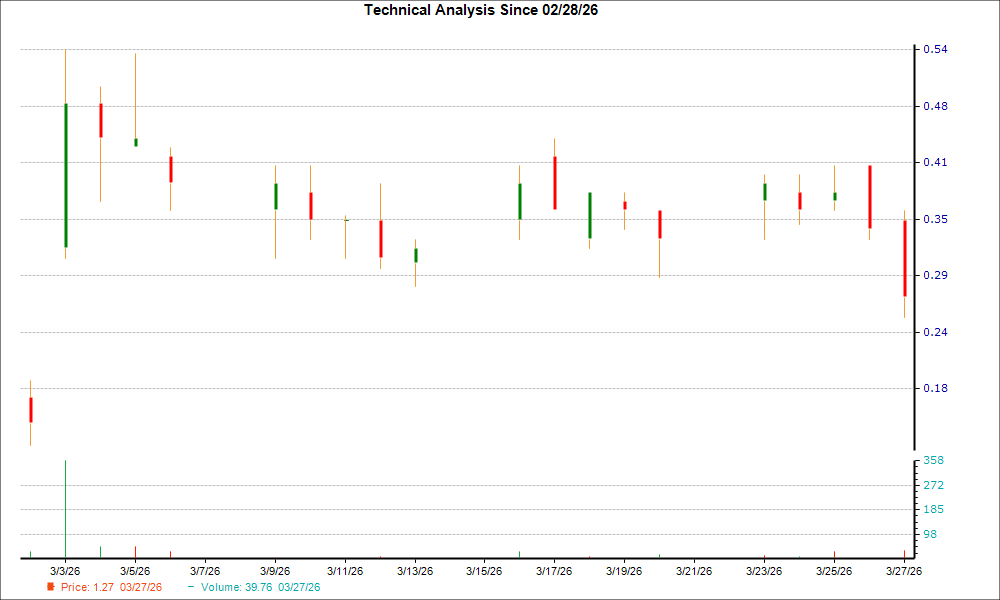Click the tall volume spike bar under 3/5/26
1000x600 pixels.
[x=66, y=505]
